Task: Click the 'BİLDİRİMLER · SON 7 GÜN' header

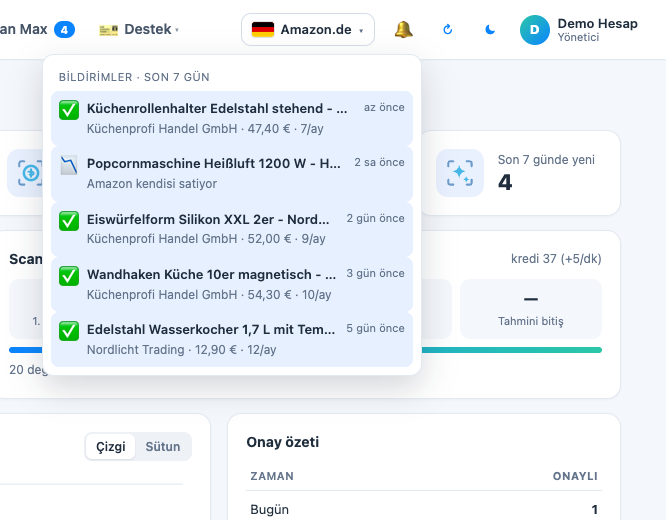Action: [134, 77]
